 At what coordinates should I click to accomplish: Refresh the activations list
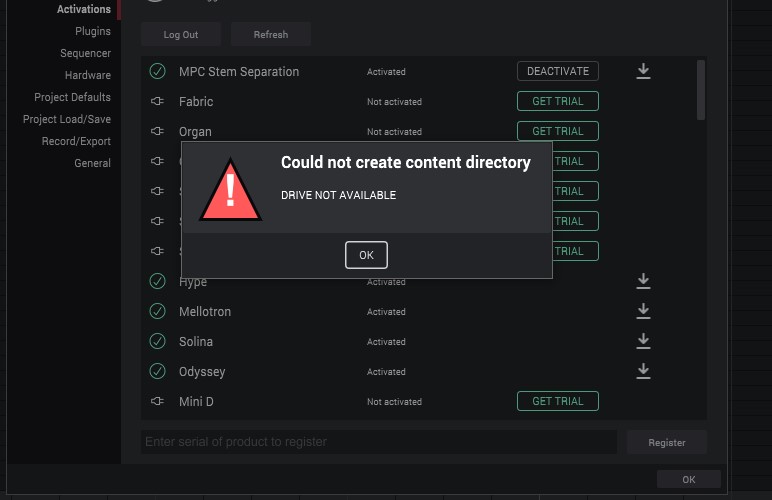(271, 34)
